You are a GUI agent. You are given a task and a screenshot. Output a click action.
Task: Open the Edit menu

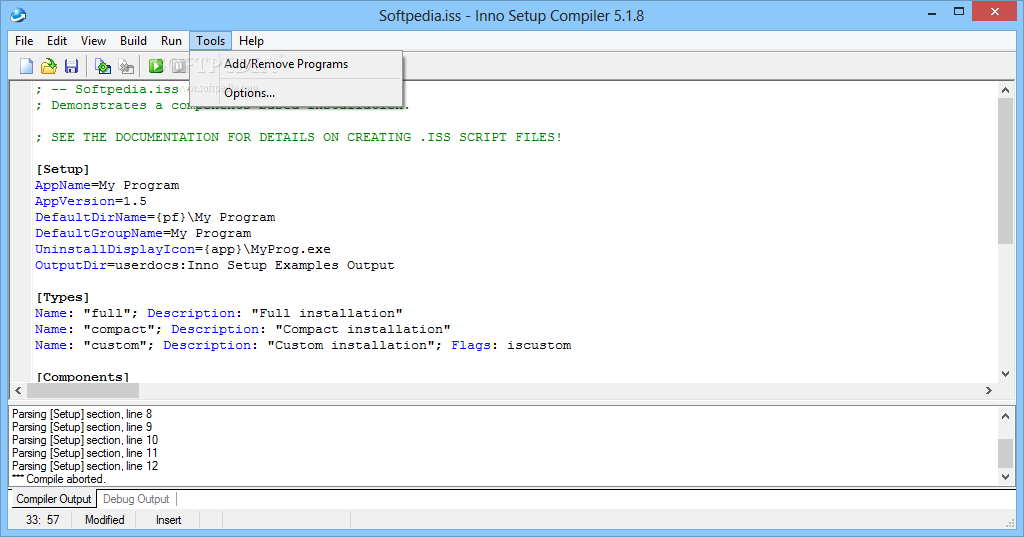[x=57, y=41]
